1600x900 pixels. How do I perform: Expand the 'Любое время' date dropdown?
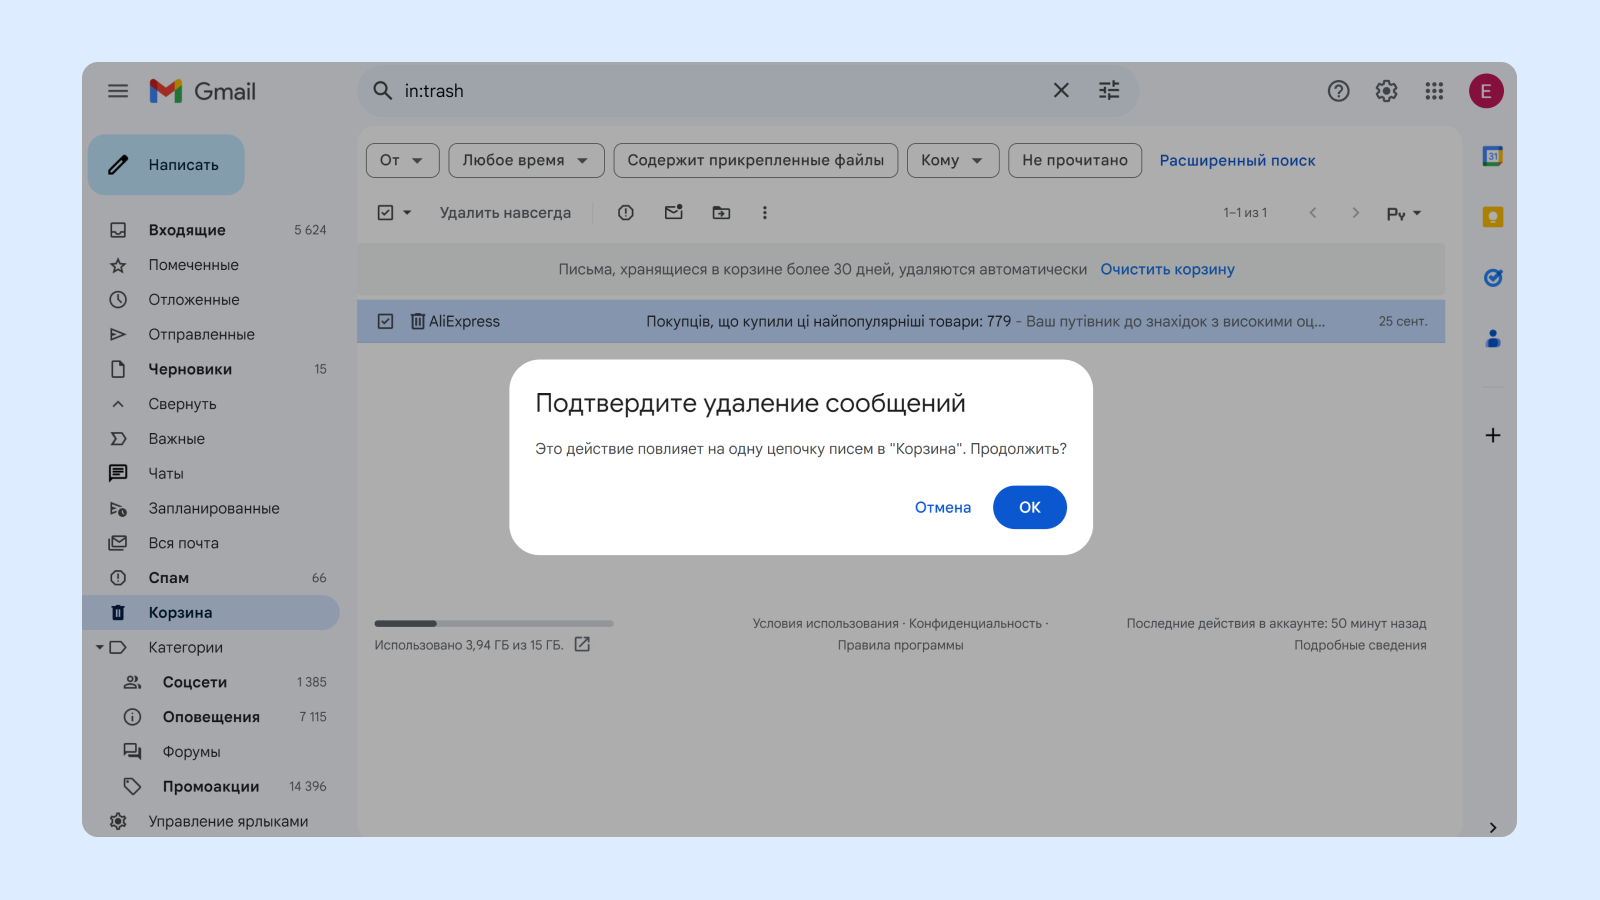tap(525, 160)
